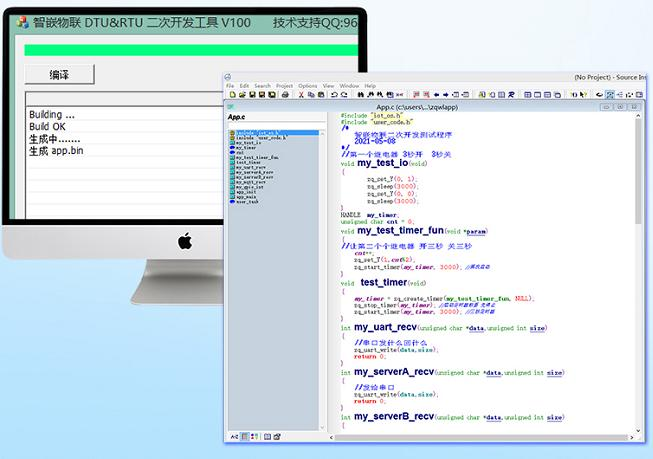Open the Search menu
The height and width of the screenshot is (459, 653).
click(x=262, y=86)
